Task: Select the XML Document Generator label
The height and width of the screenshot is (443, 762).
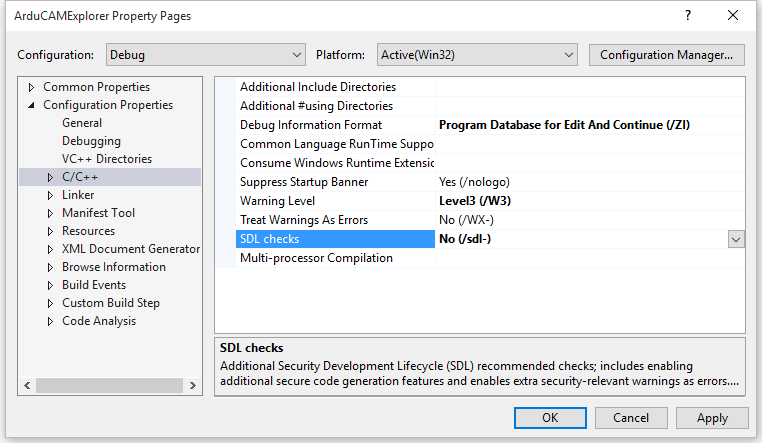Action: 131,249
